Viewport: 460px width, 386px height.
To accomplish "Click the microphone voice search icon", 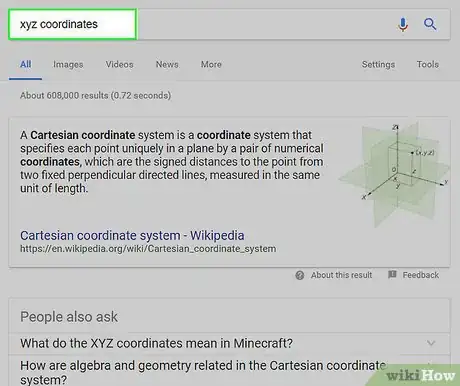I will tap(403, 24).
